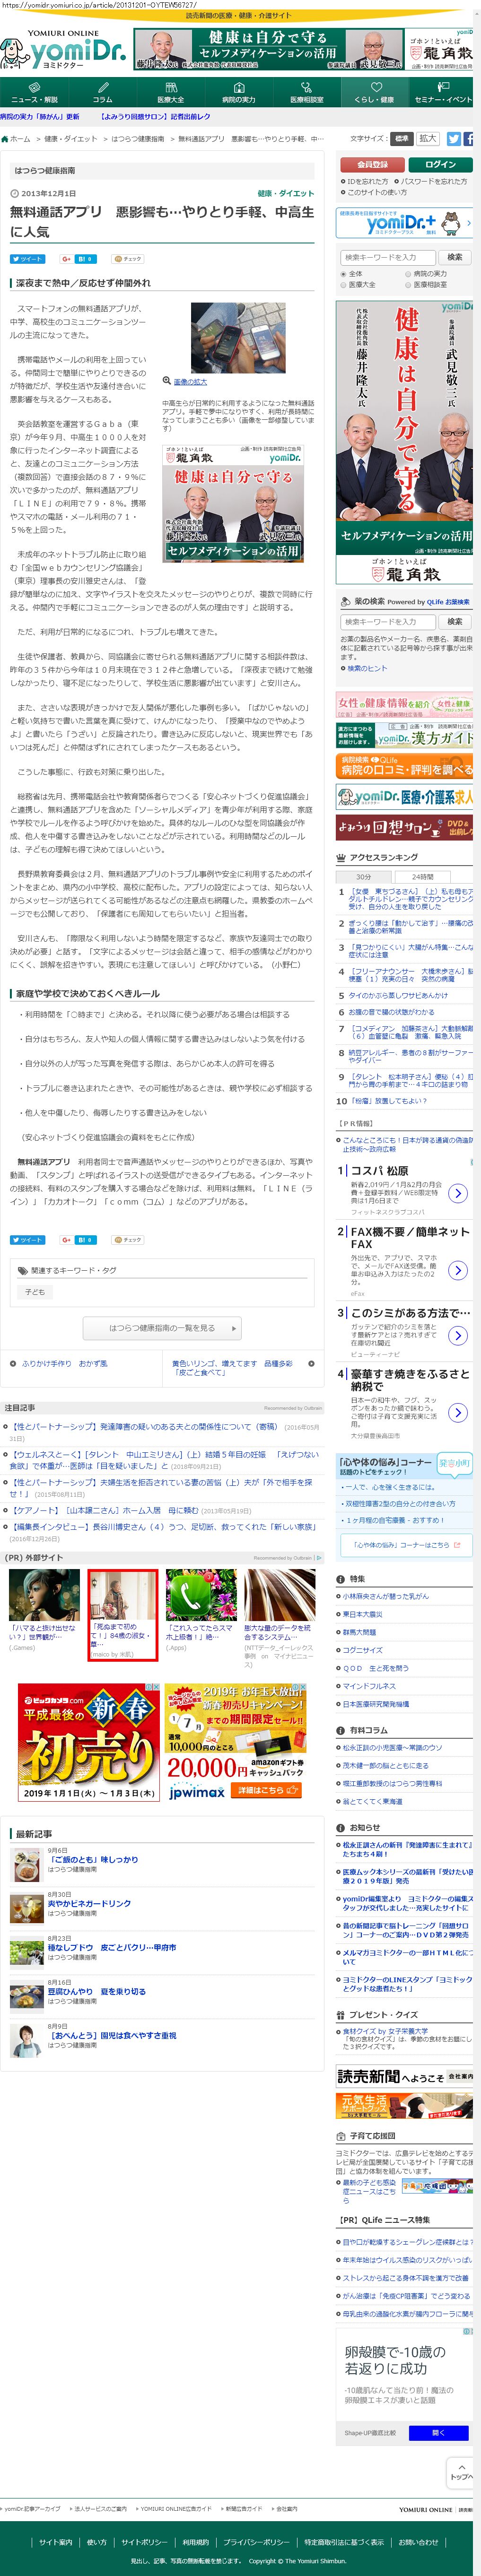The width and height of the screenshot is (481, 2576).
Task: Go to previous article ふりかけ手作り おかず風
Action: (x=64, y=1363)
